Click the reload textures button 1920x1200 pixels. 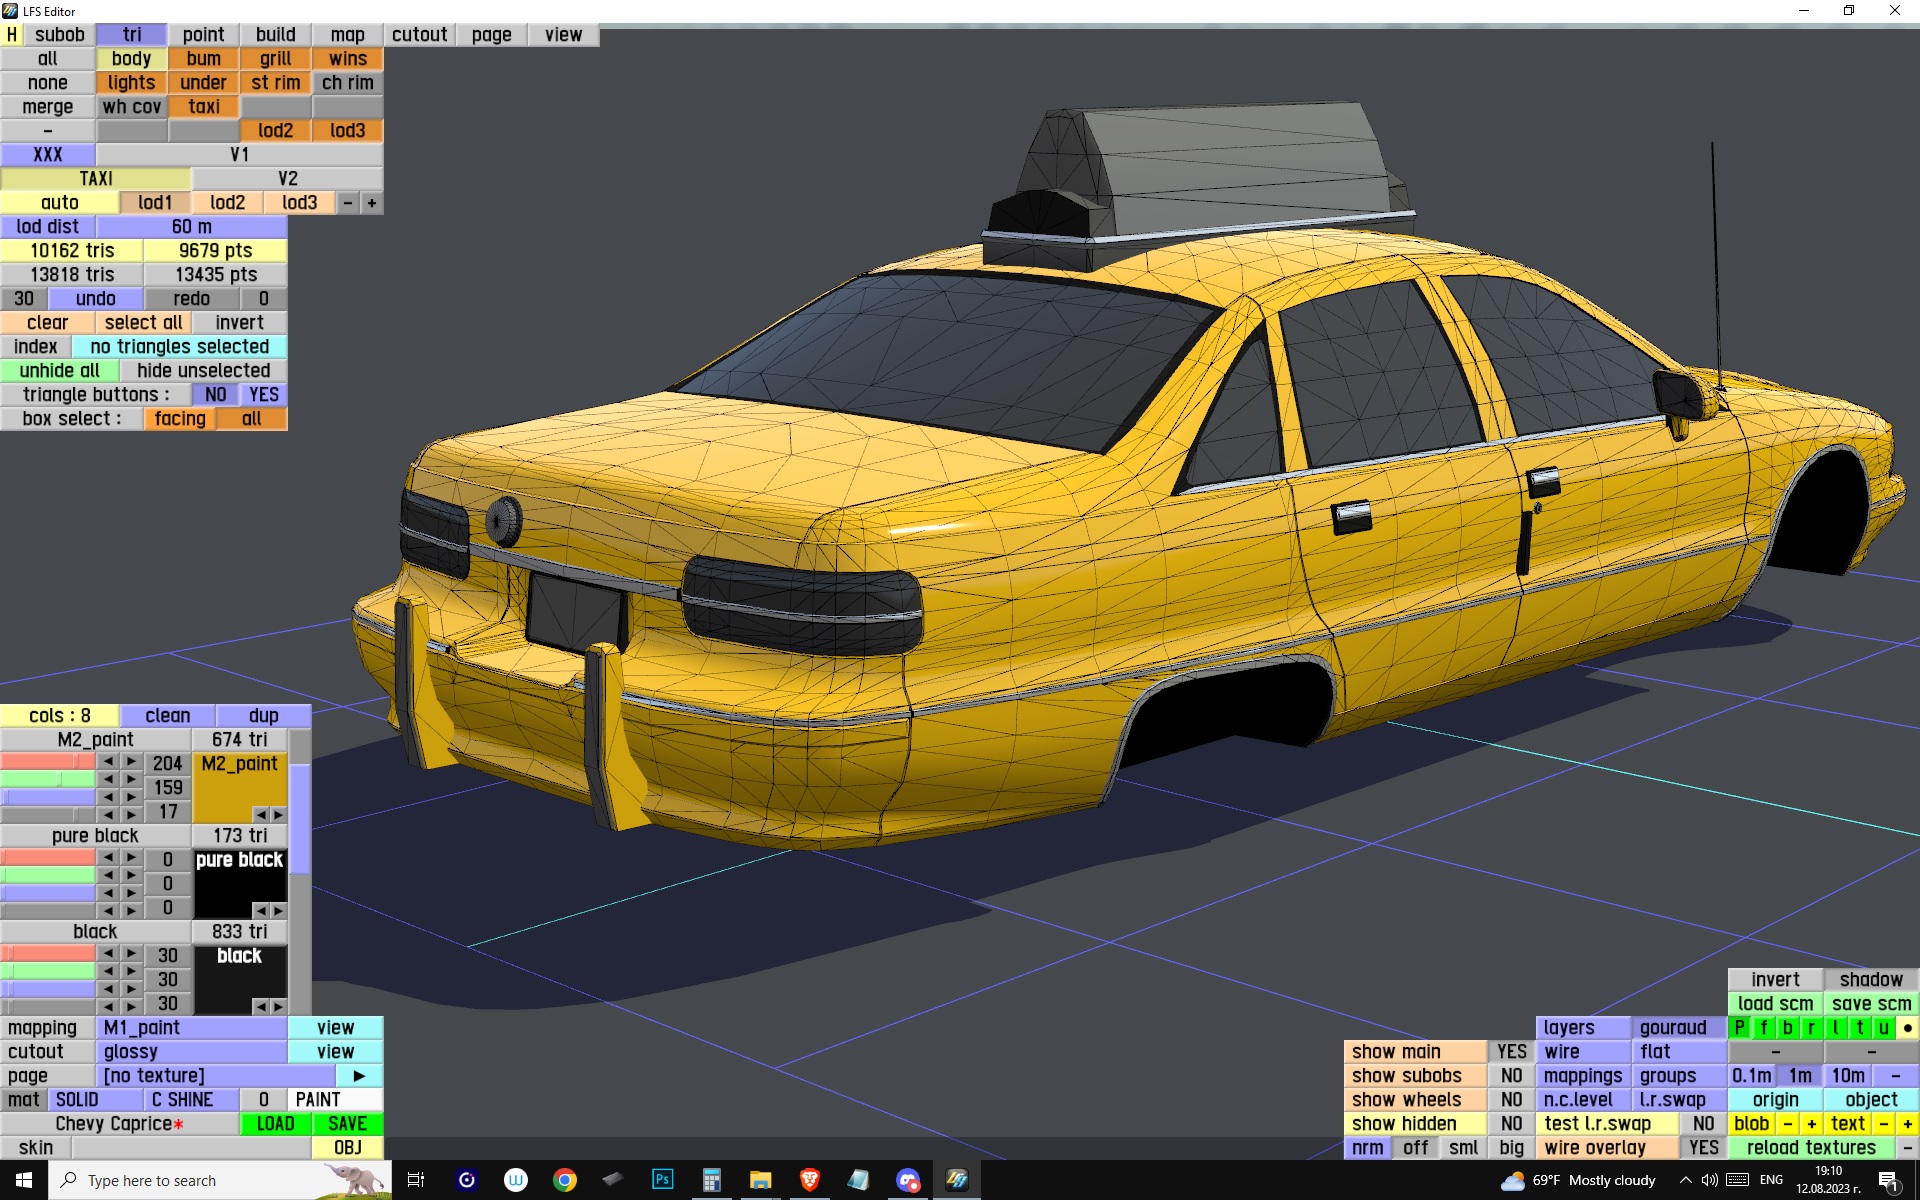(x=1810, y=1148)
